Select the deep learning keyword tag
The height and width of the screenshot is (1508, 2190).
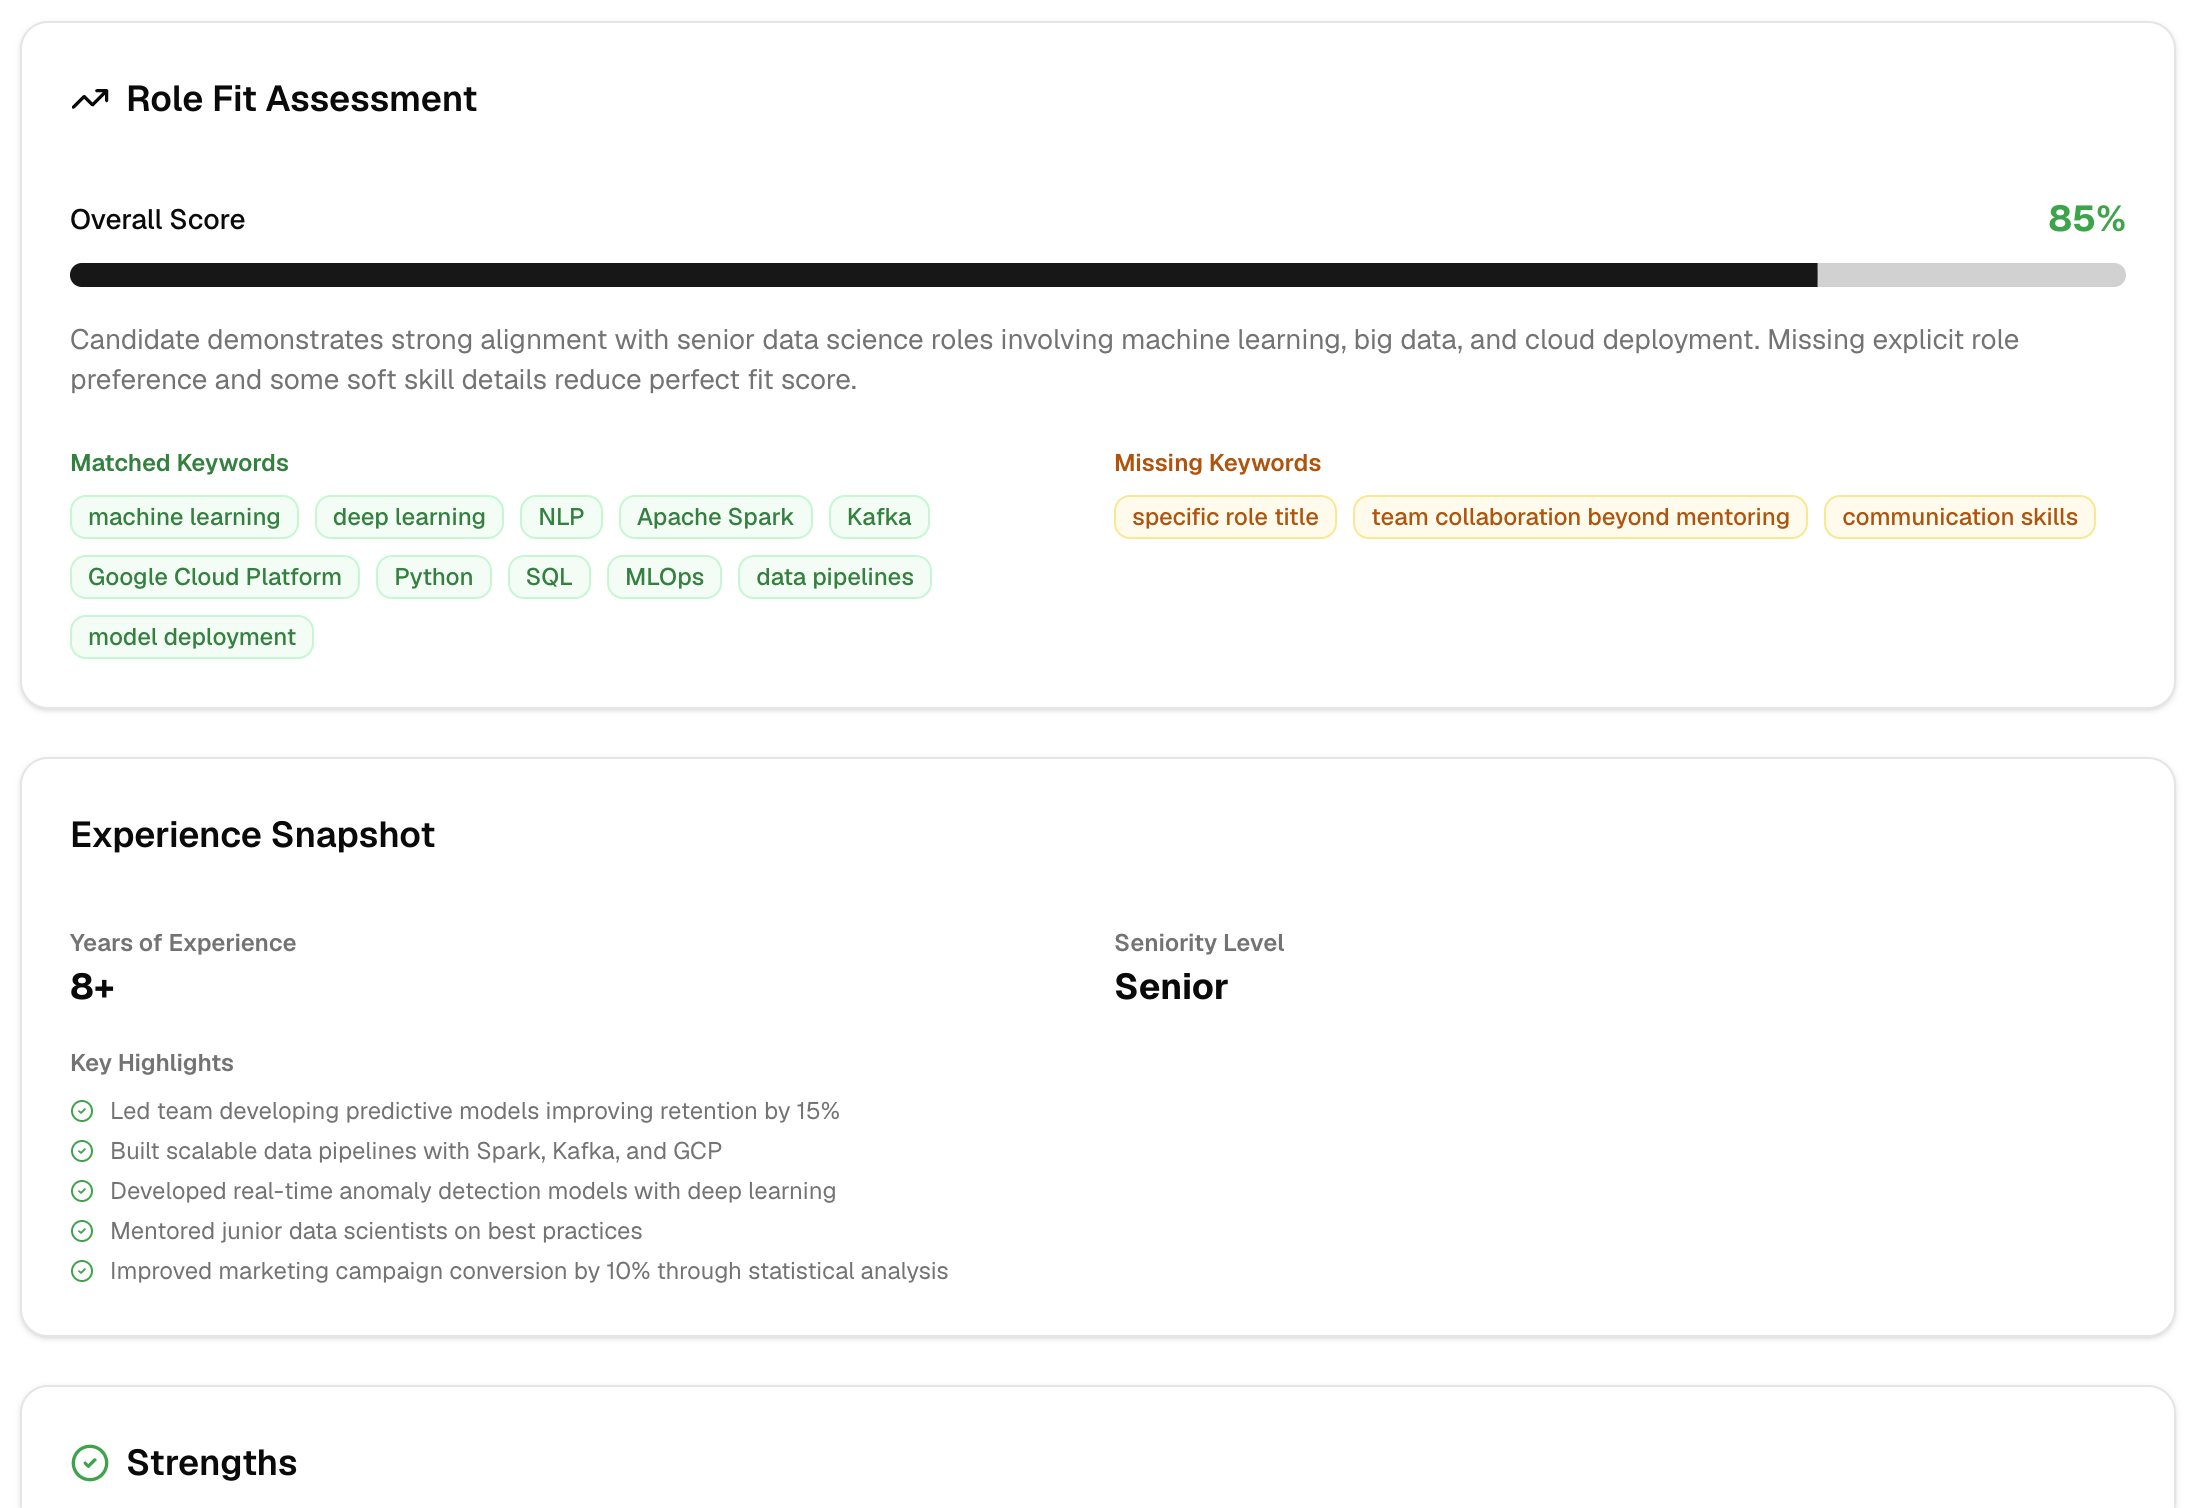tap(409, 517)
